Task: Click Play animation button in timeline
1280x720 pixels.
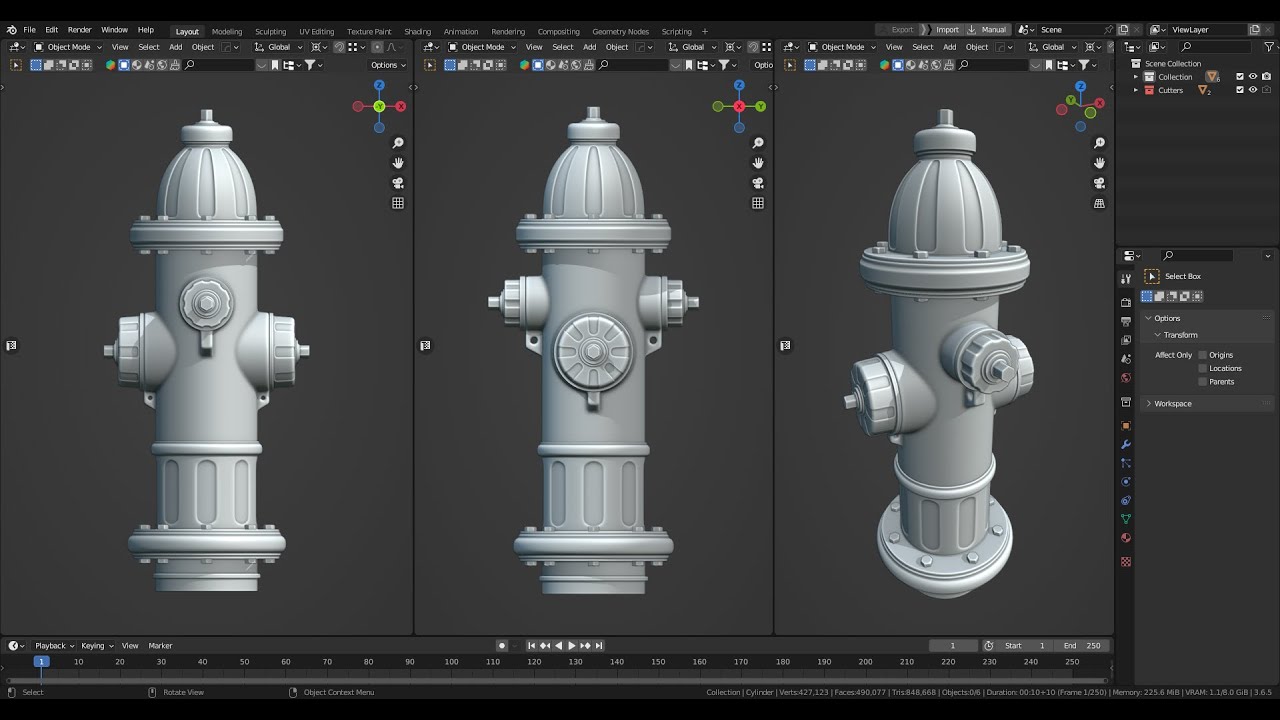Action: (572, 646)
